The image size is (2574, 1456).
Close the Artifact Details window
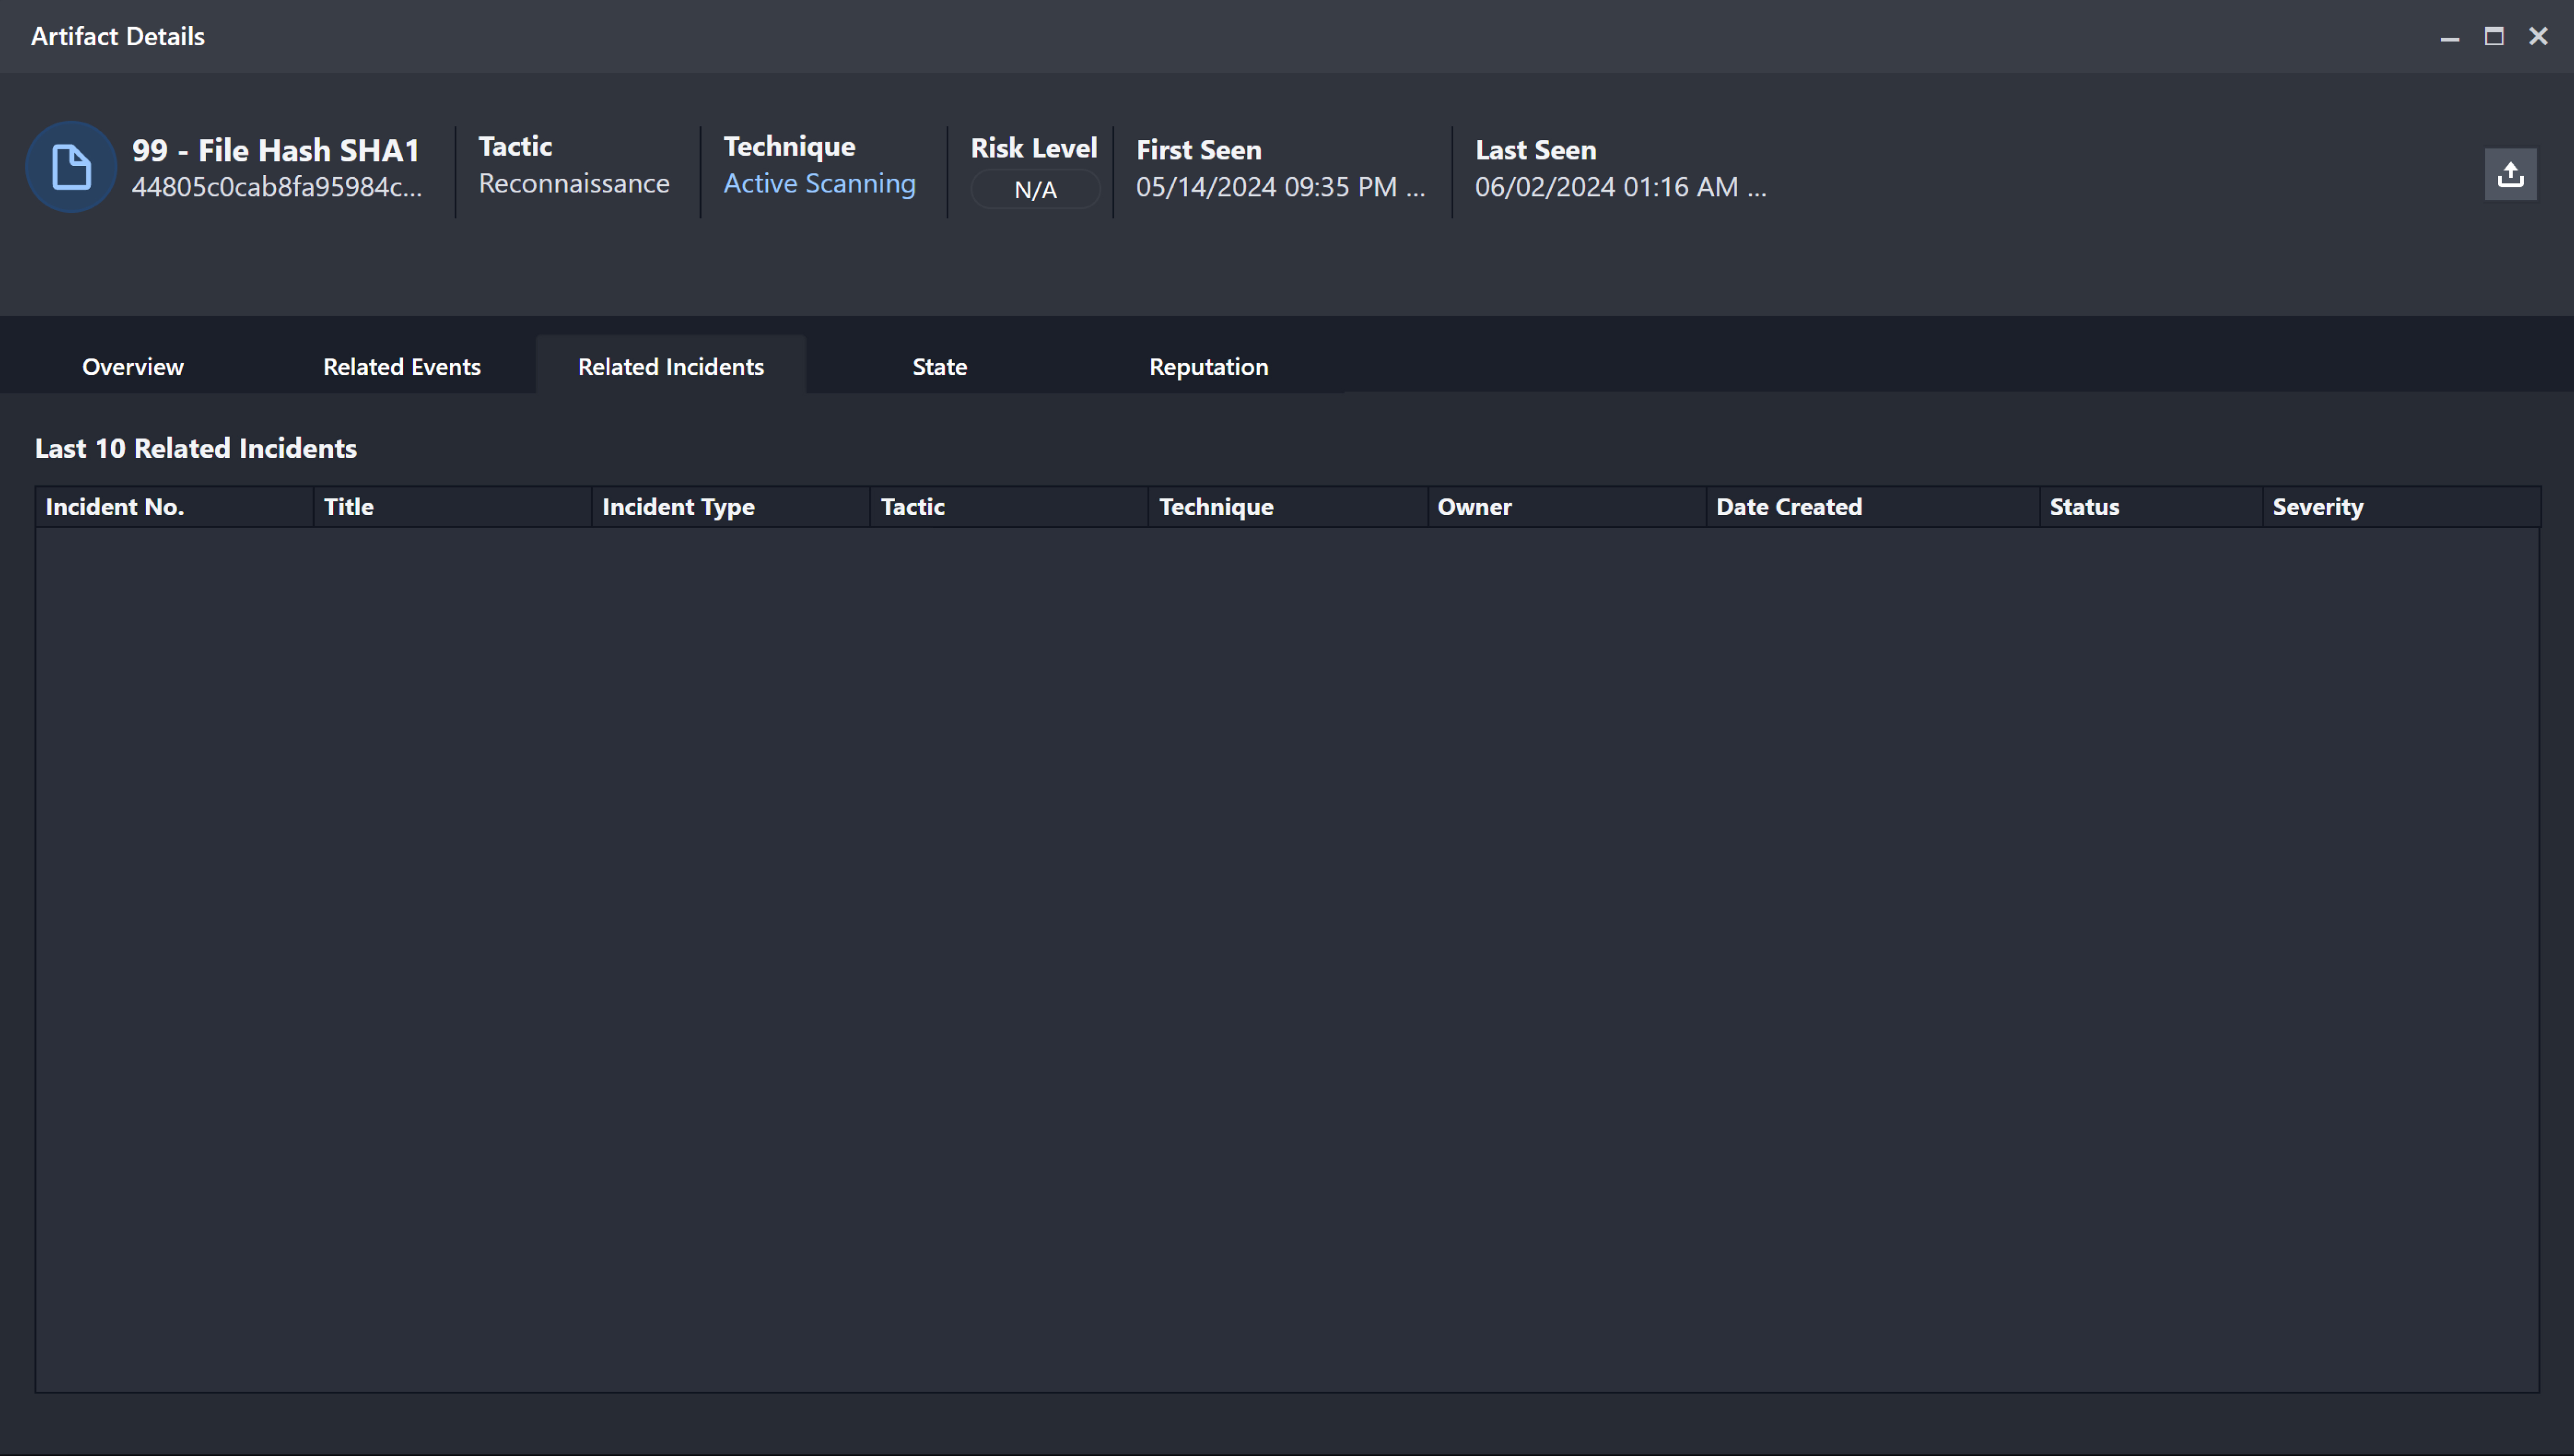(2538, 37)
